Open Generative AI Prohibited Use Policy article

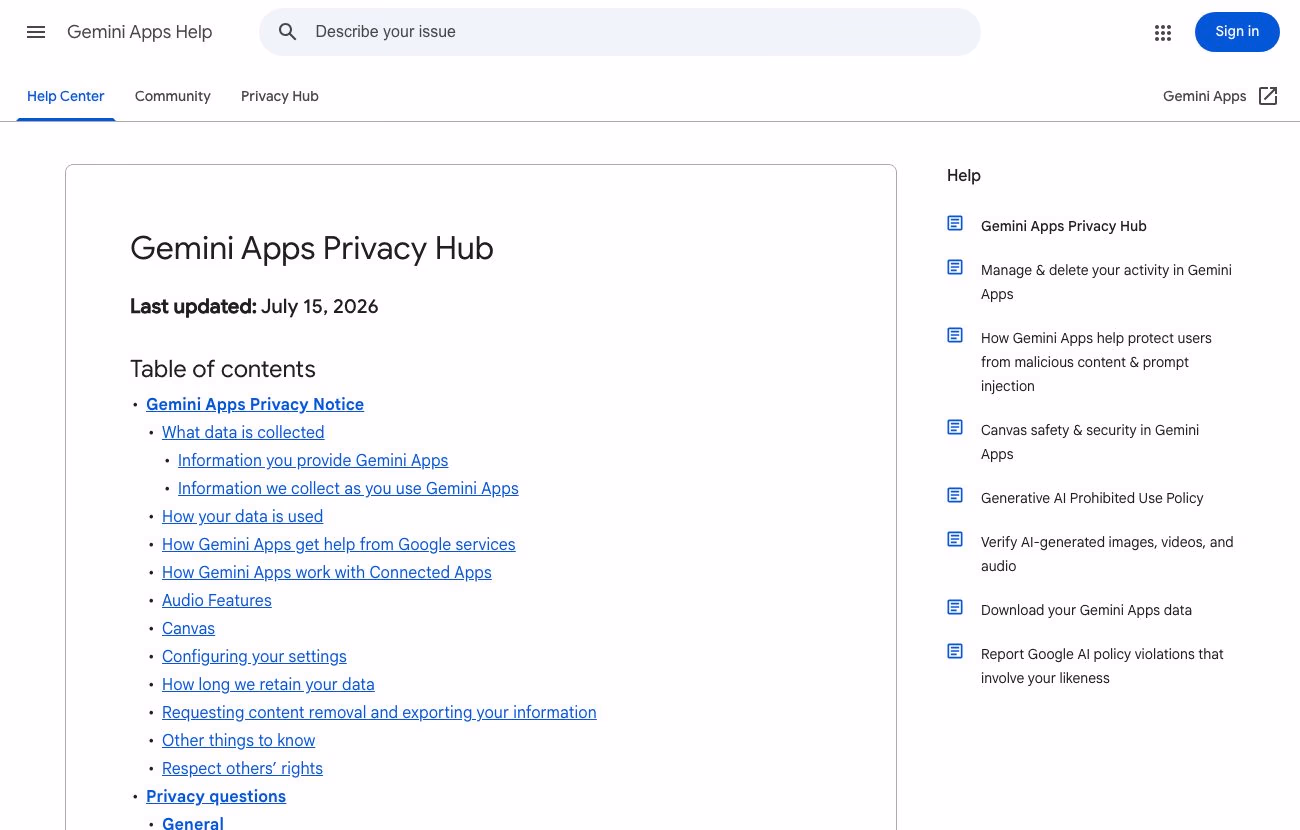[x=1092, y=498]
